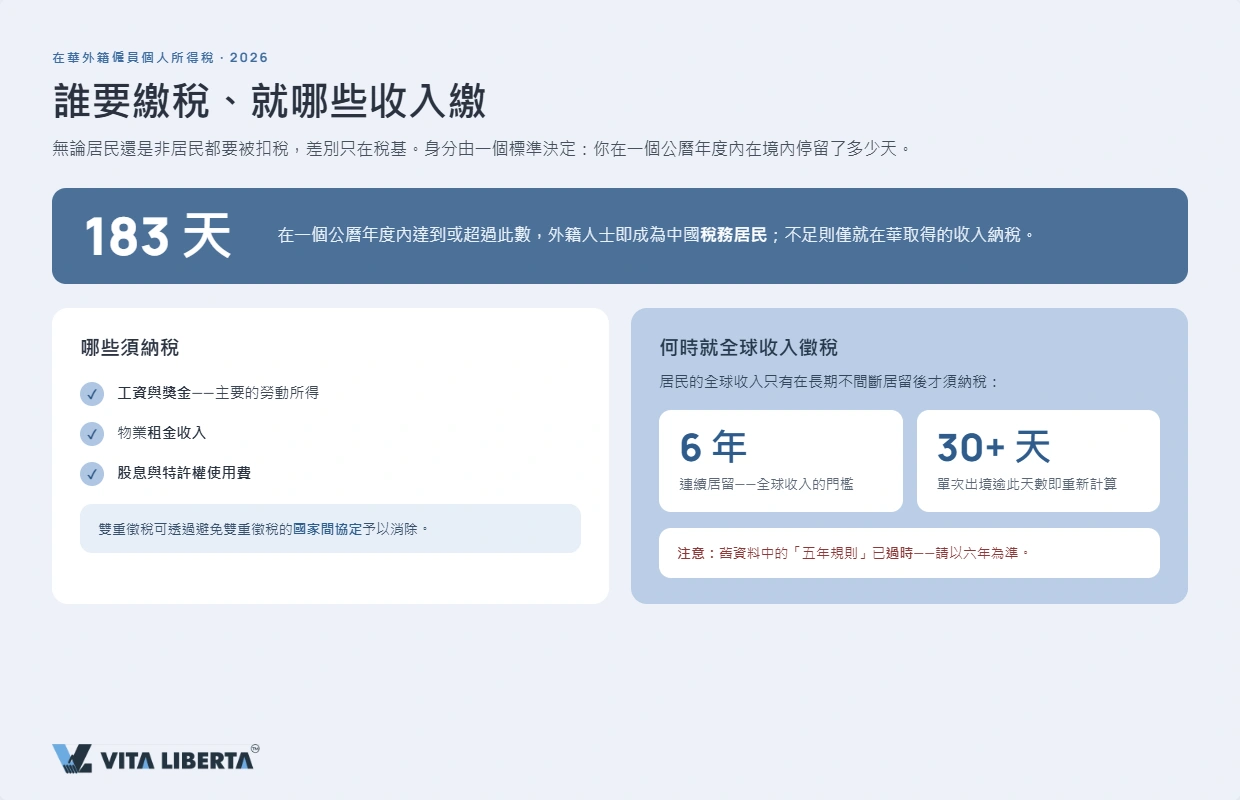This screenshot has height=800, width=1240.
Task: Click the 哪些須納稅 card heading
Action: tap(130, 348)
